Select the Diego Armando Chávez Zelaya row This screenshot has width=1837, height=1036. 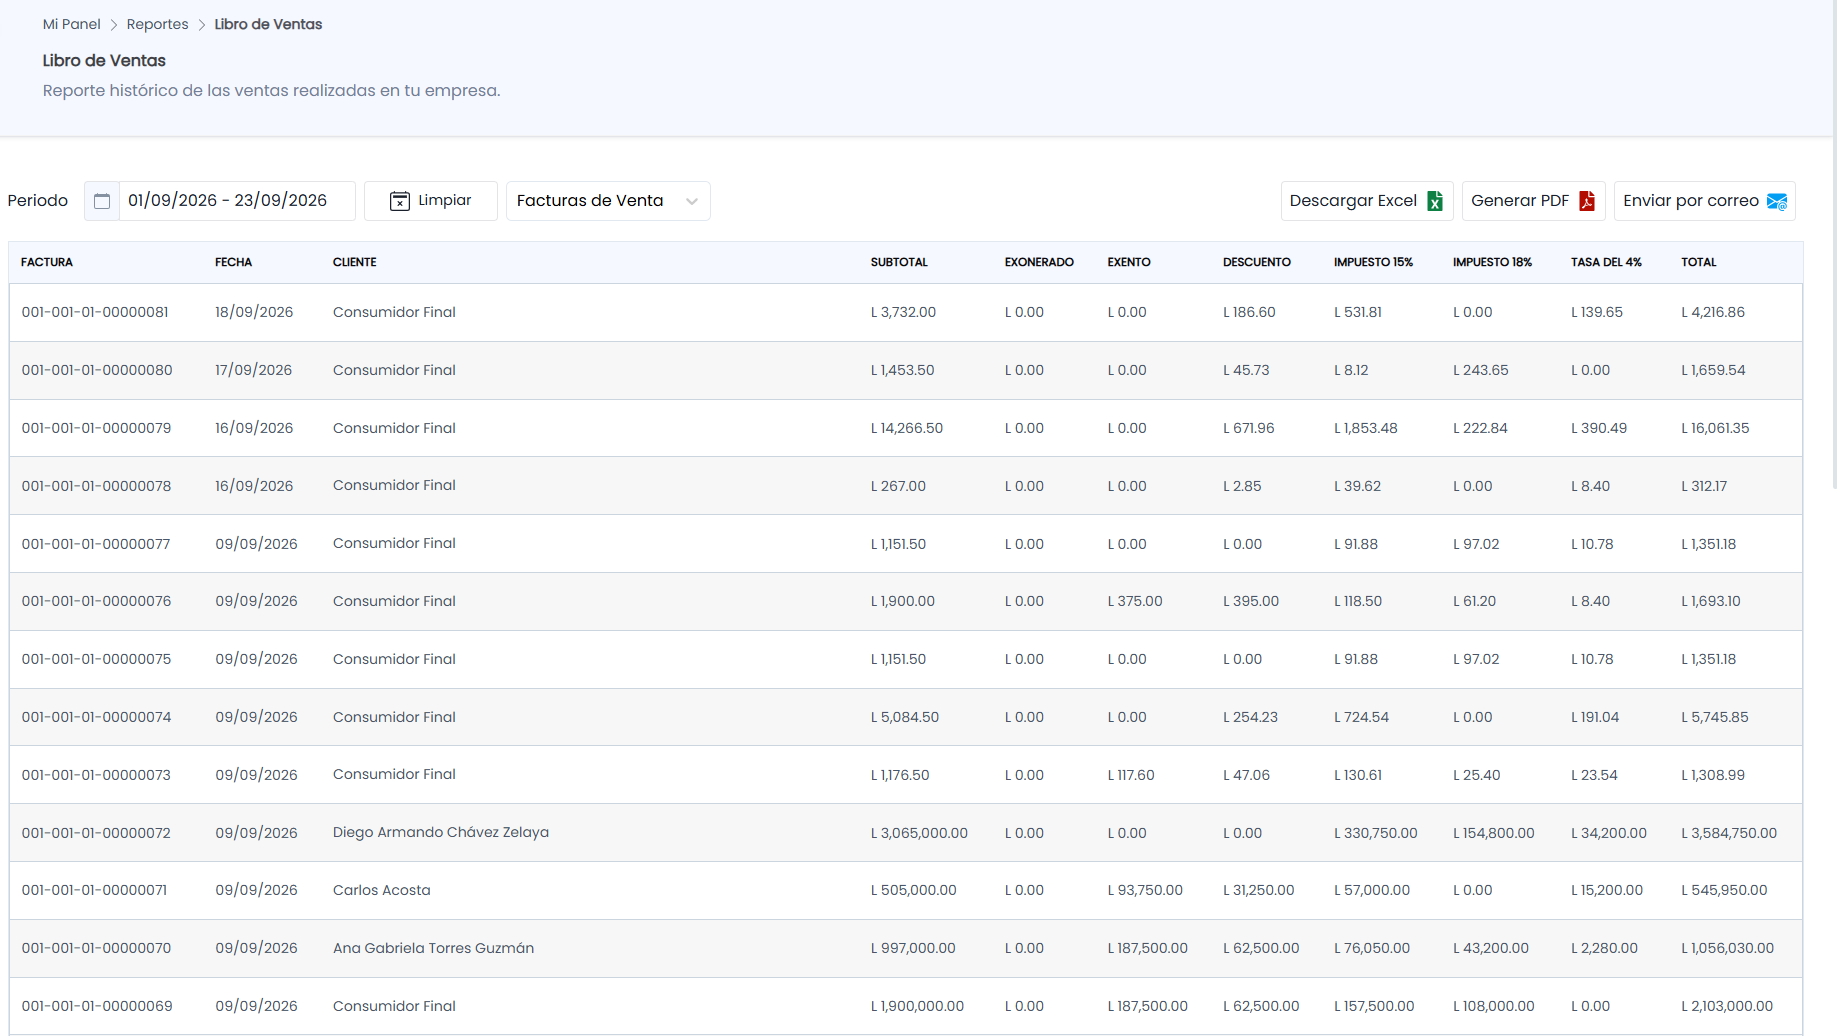[906, 833]
